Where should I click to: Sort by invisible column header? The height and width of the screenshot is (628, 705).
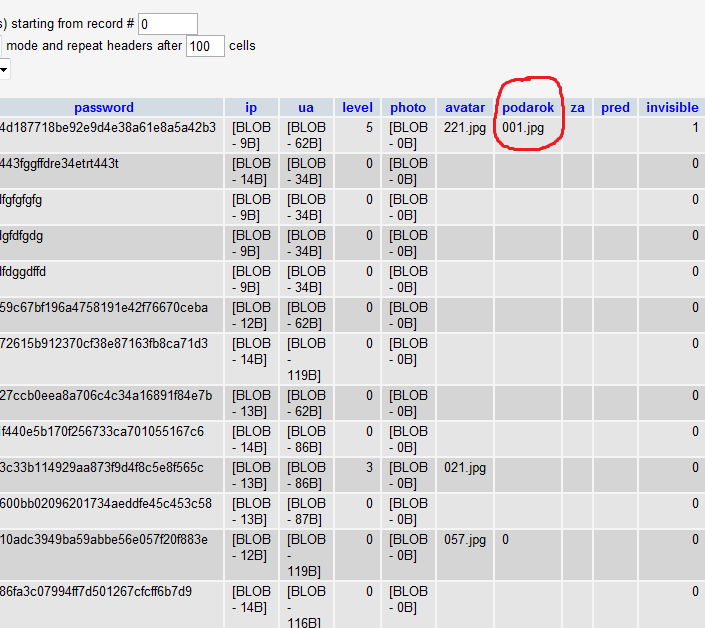coord(672,108)
